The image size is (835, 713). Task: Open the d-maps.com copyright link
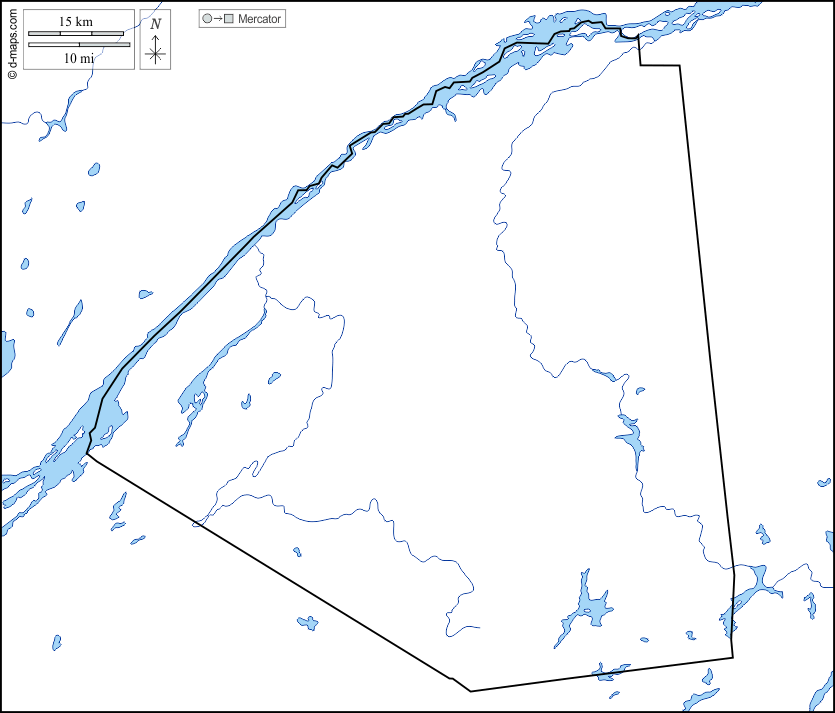coord(11,40)
